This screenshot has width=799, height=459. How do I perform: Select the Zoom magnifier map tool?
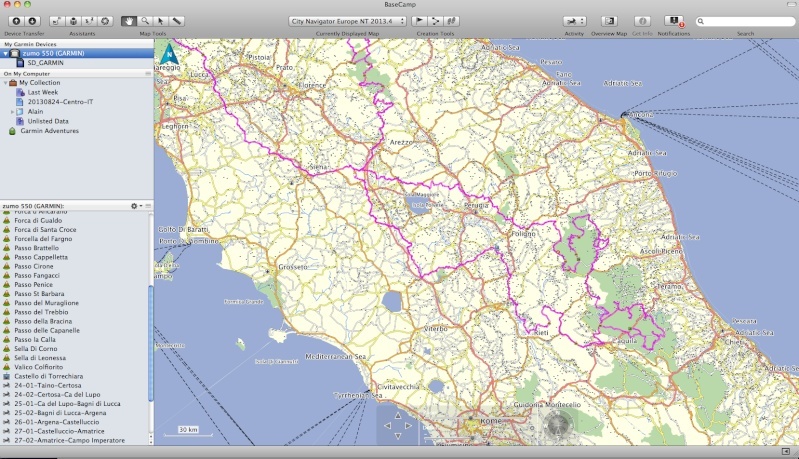[x=145, y=21]
